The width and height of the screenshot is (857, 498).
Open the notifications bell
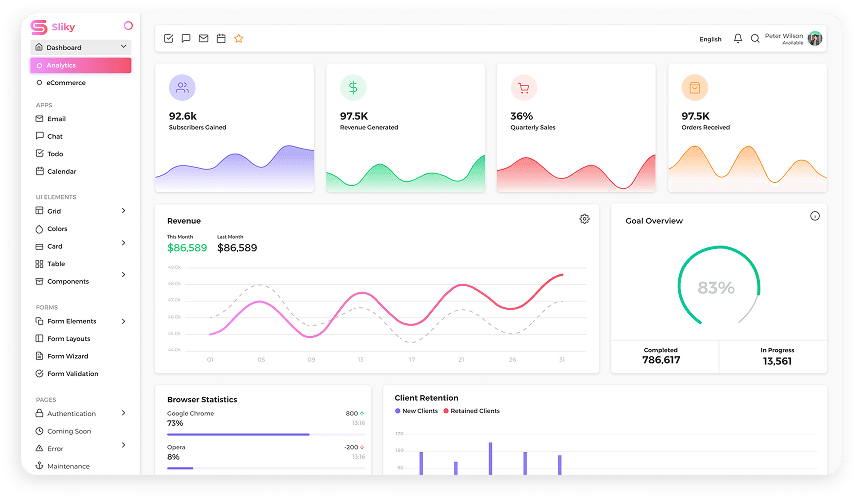pos(738,39)
